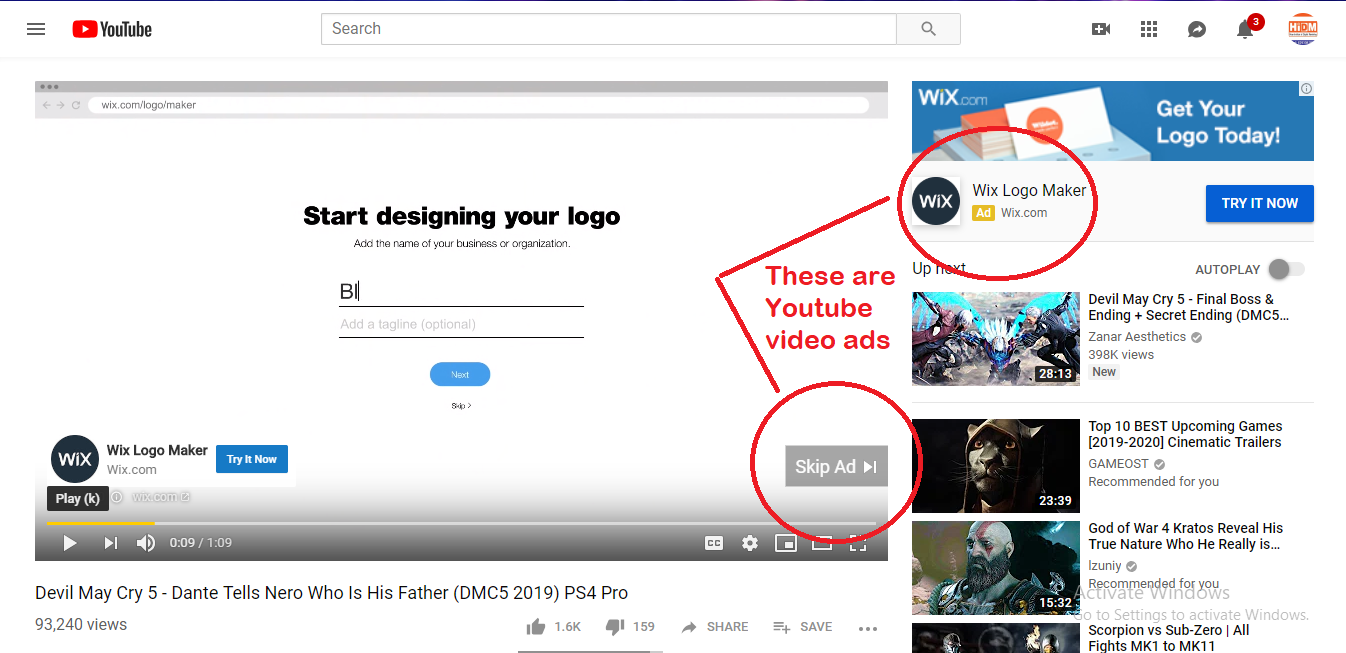Open the create video camera icon
This screenshot has height=653, width=1346.
pos(1101,29)
